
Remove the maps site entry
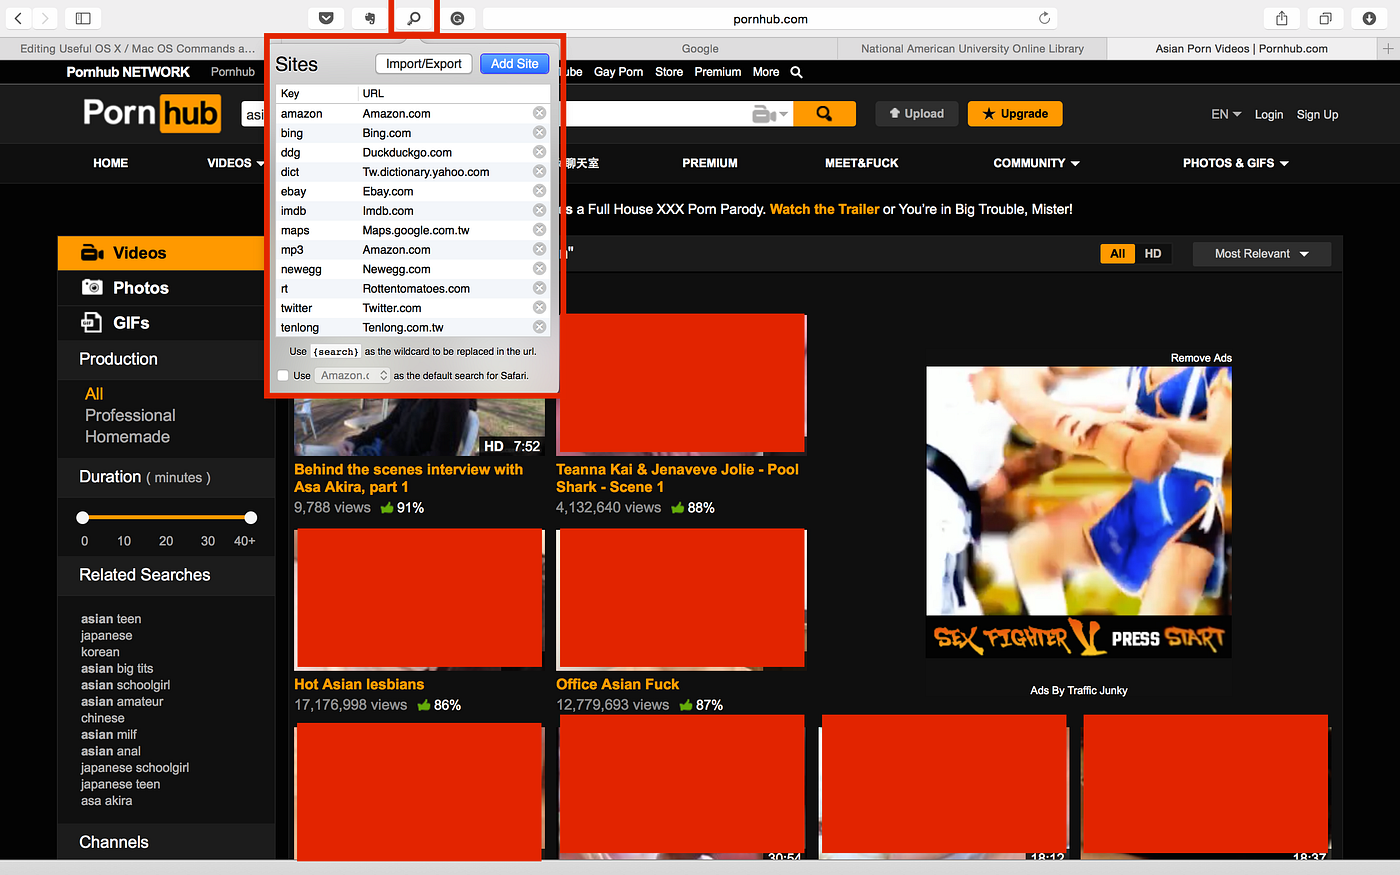(x=539, y=229)
